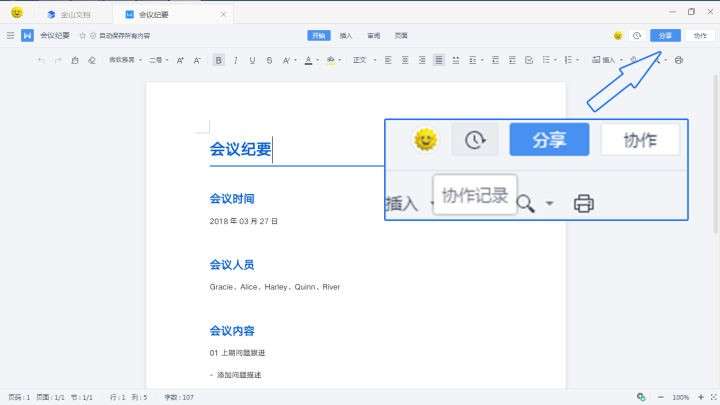
Task: Justify text alignment
Action: (x=439, y=60)
